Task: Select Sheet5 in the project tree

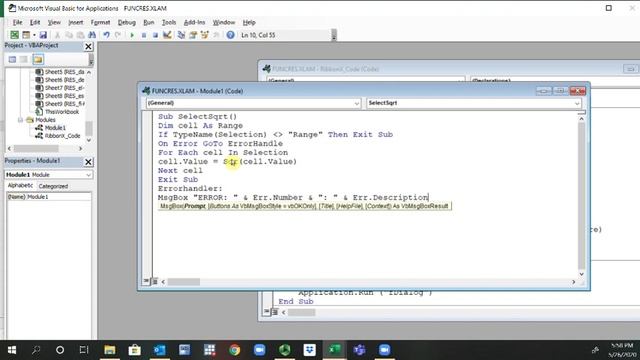Action: click(x=60, y=72)
